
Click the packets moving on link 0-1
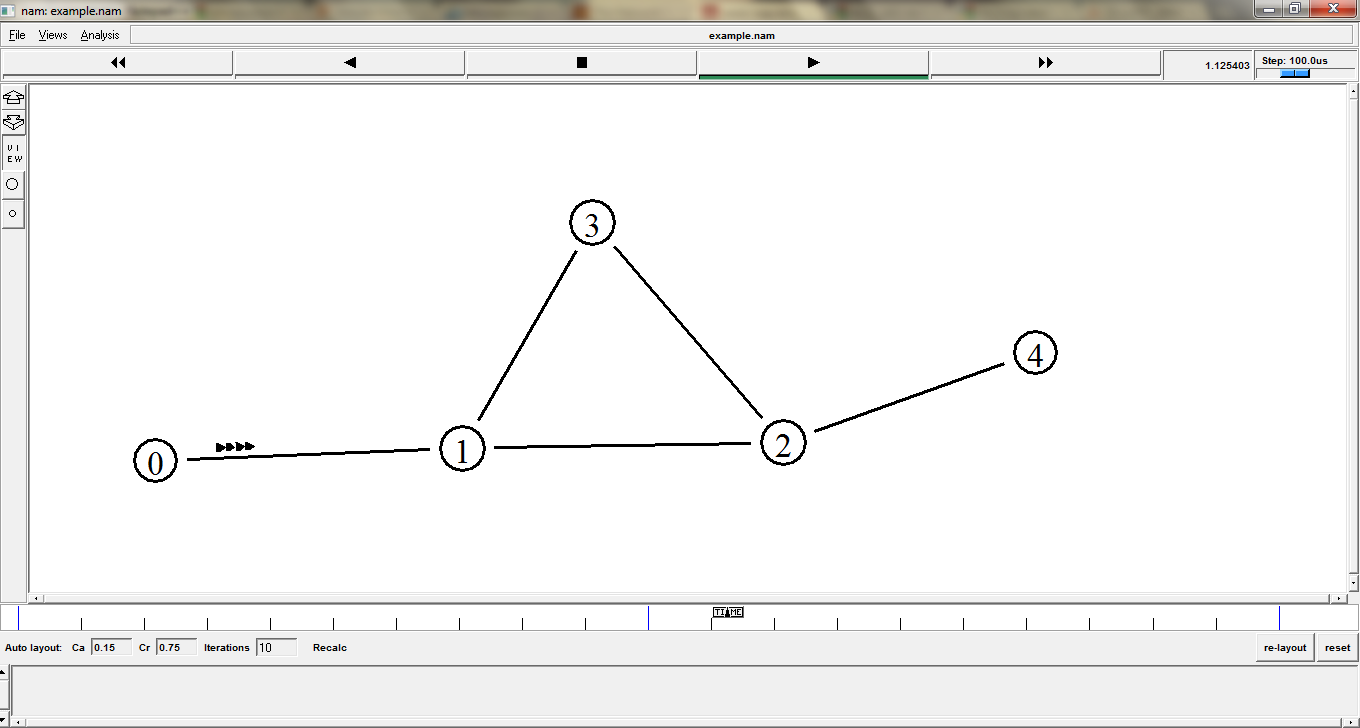(236, 446)
